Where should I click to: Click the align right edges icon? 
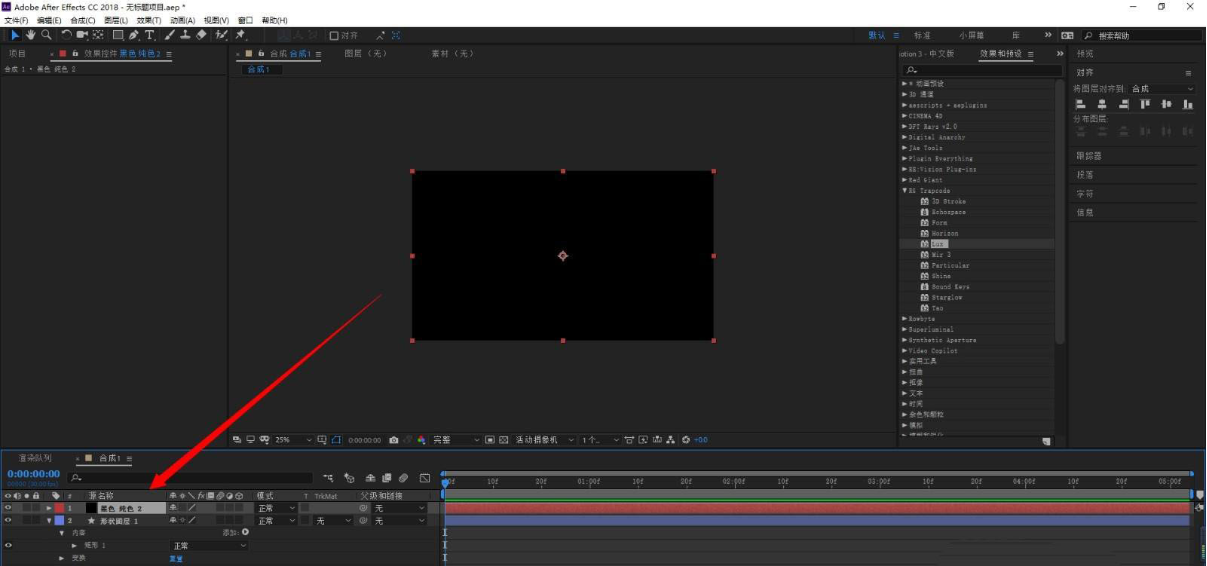(x=1125, y=104)
